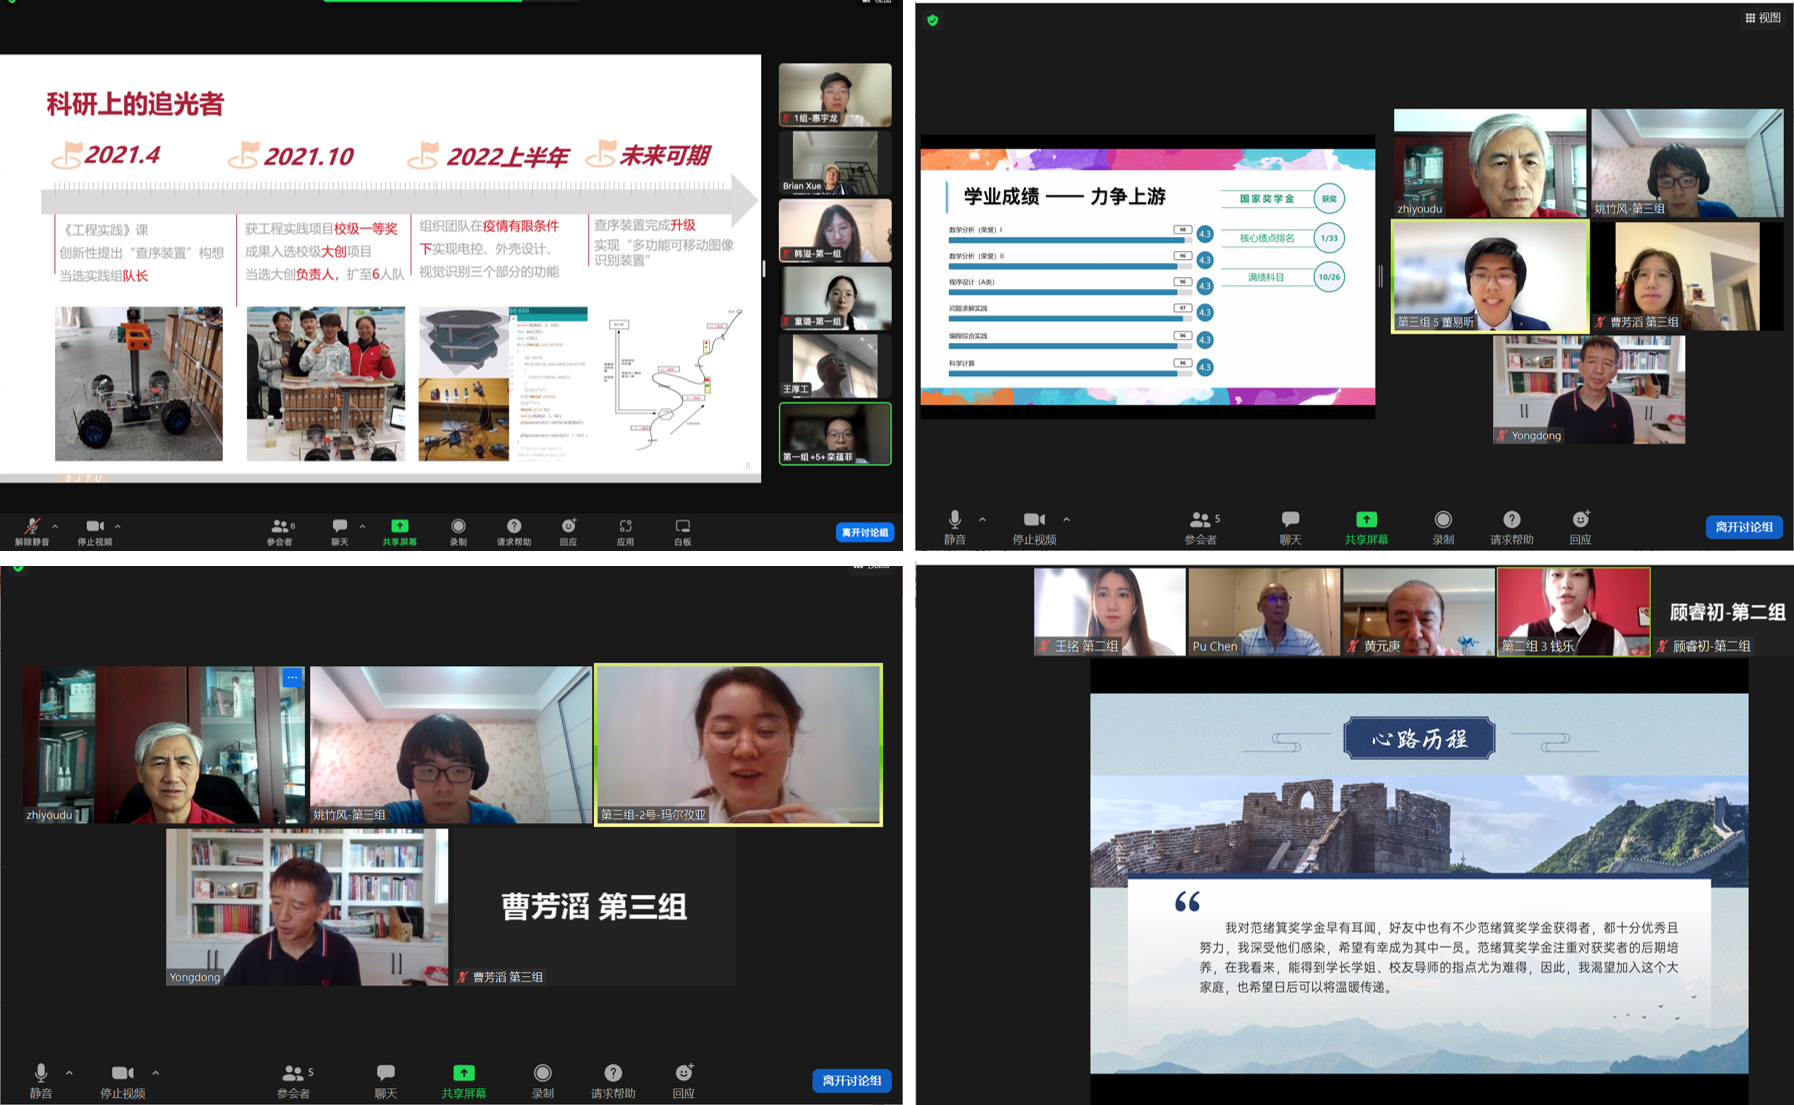The width and height of the screenshot is (1794, 1105).
Task: Select the 童璐-第一组 video thumbnail
Action: click(x=835, y=298)
